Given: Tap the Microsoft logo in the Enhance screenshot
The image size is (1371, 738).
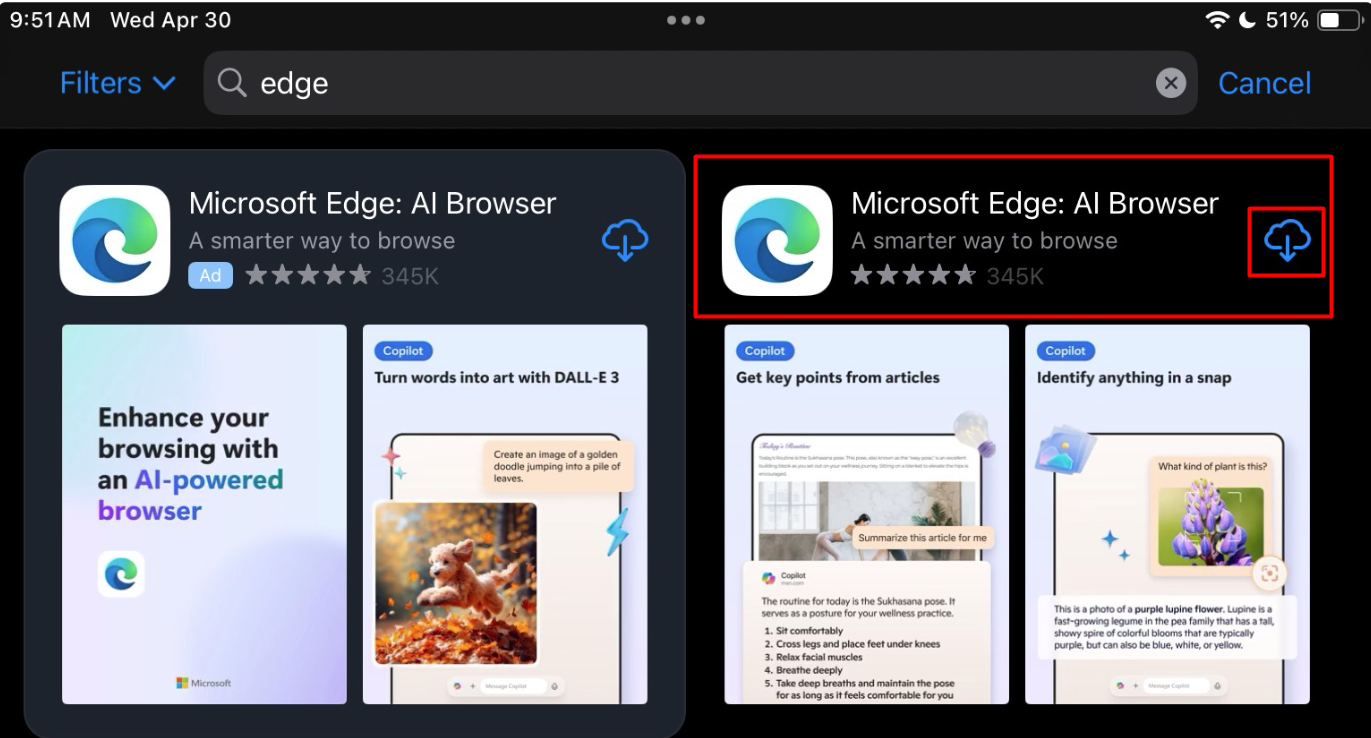Looking at the screenshot, I should click(x=204, y=683).
